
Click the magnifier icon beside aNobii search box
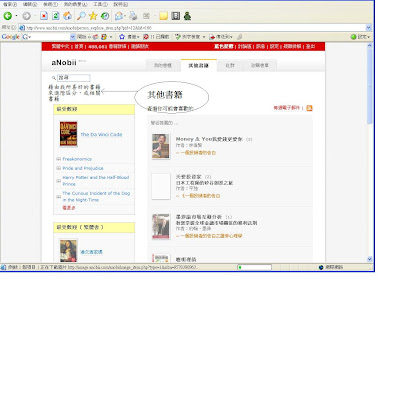54,78
